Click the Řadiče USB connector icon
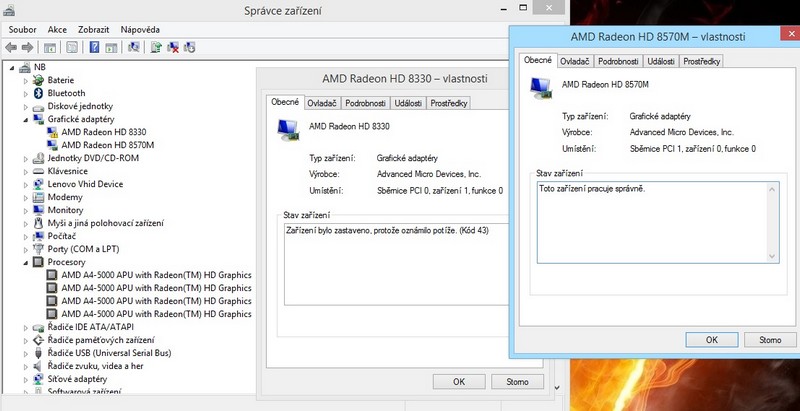Viewport: 800px width, 411px height. (x=38, y=353)
